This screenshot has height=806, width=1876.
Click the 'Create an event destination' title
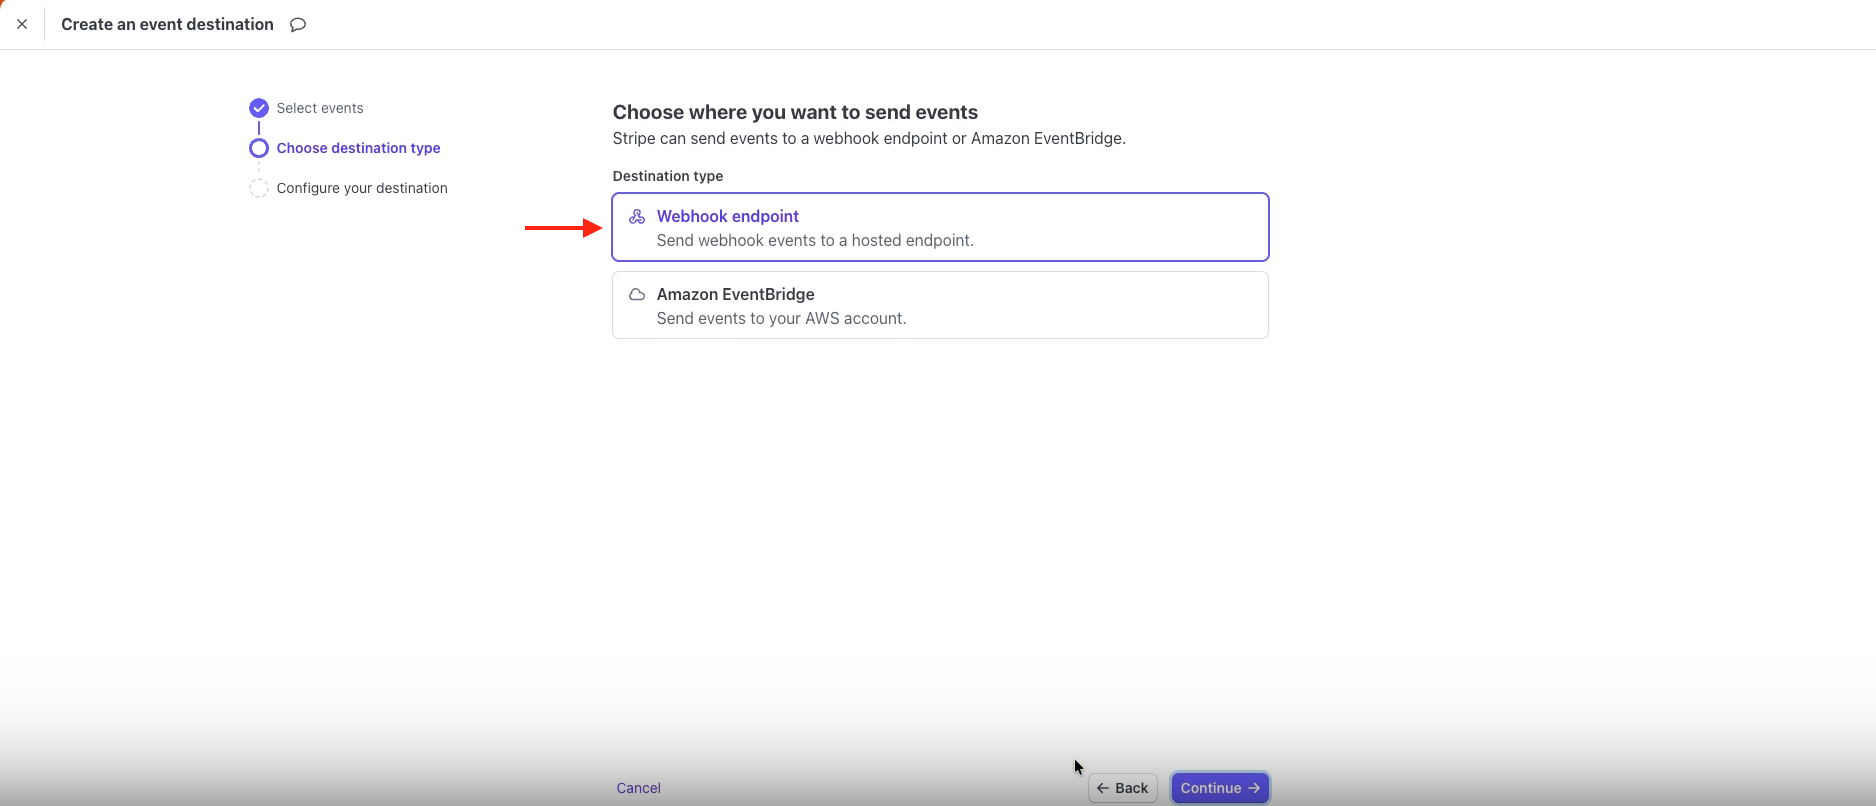(x=167, y=24)
